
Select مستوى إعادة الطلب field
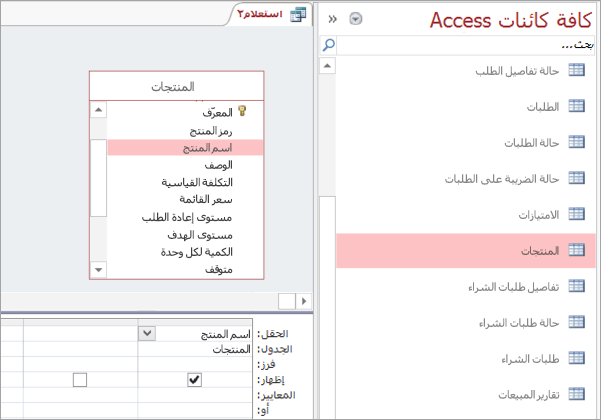point(185,217)
